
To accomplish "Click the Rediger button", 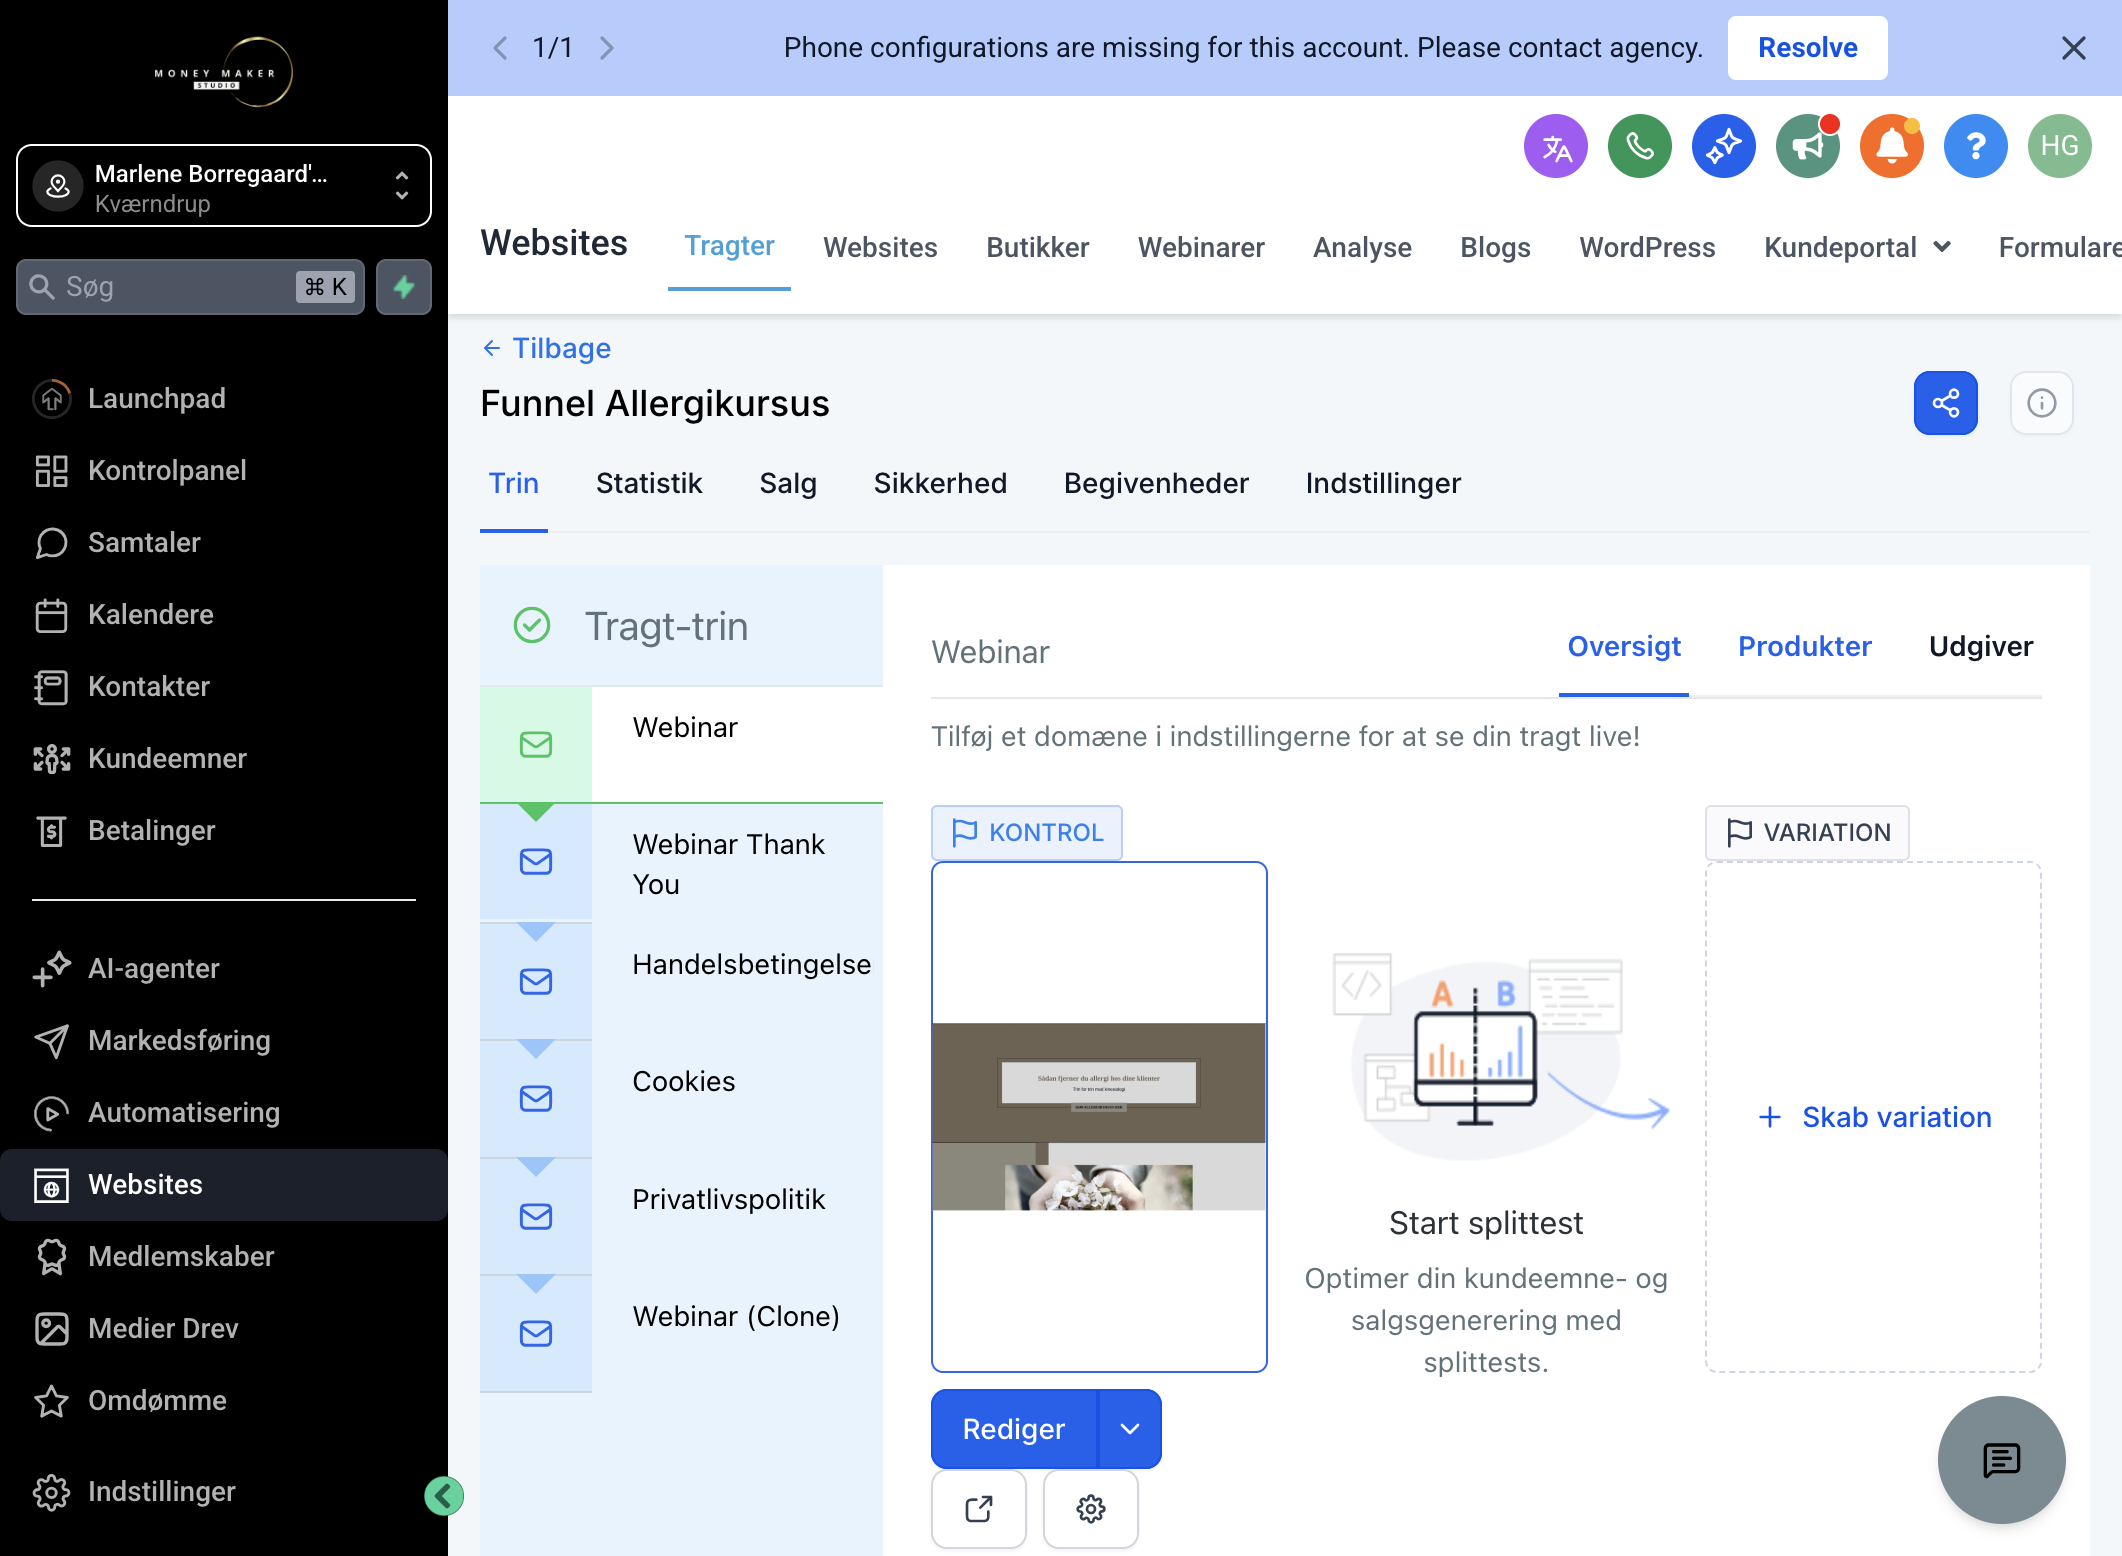I will pos(1014,1429).
